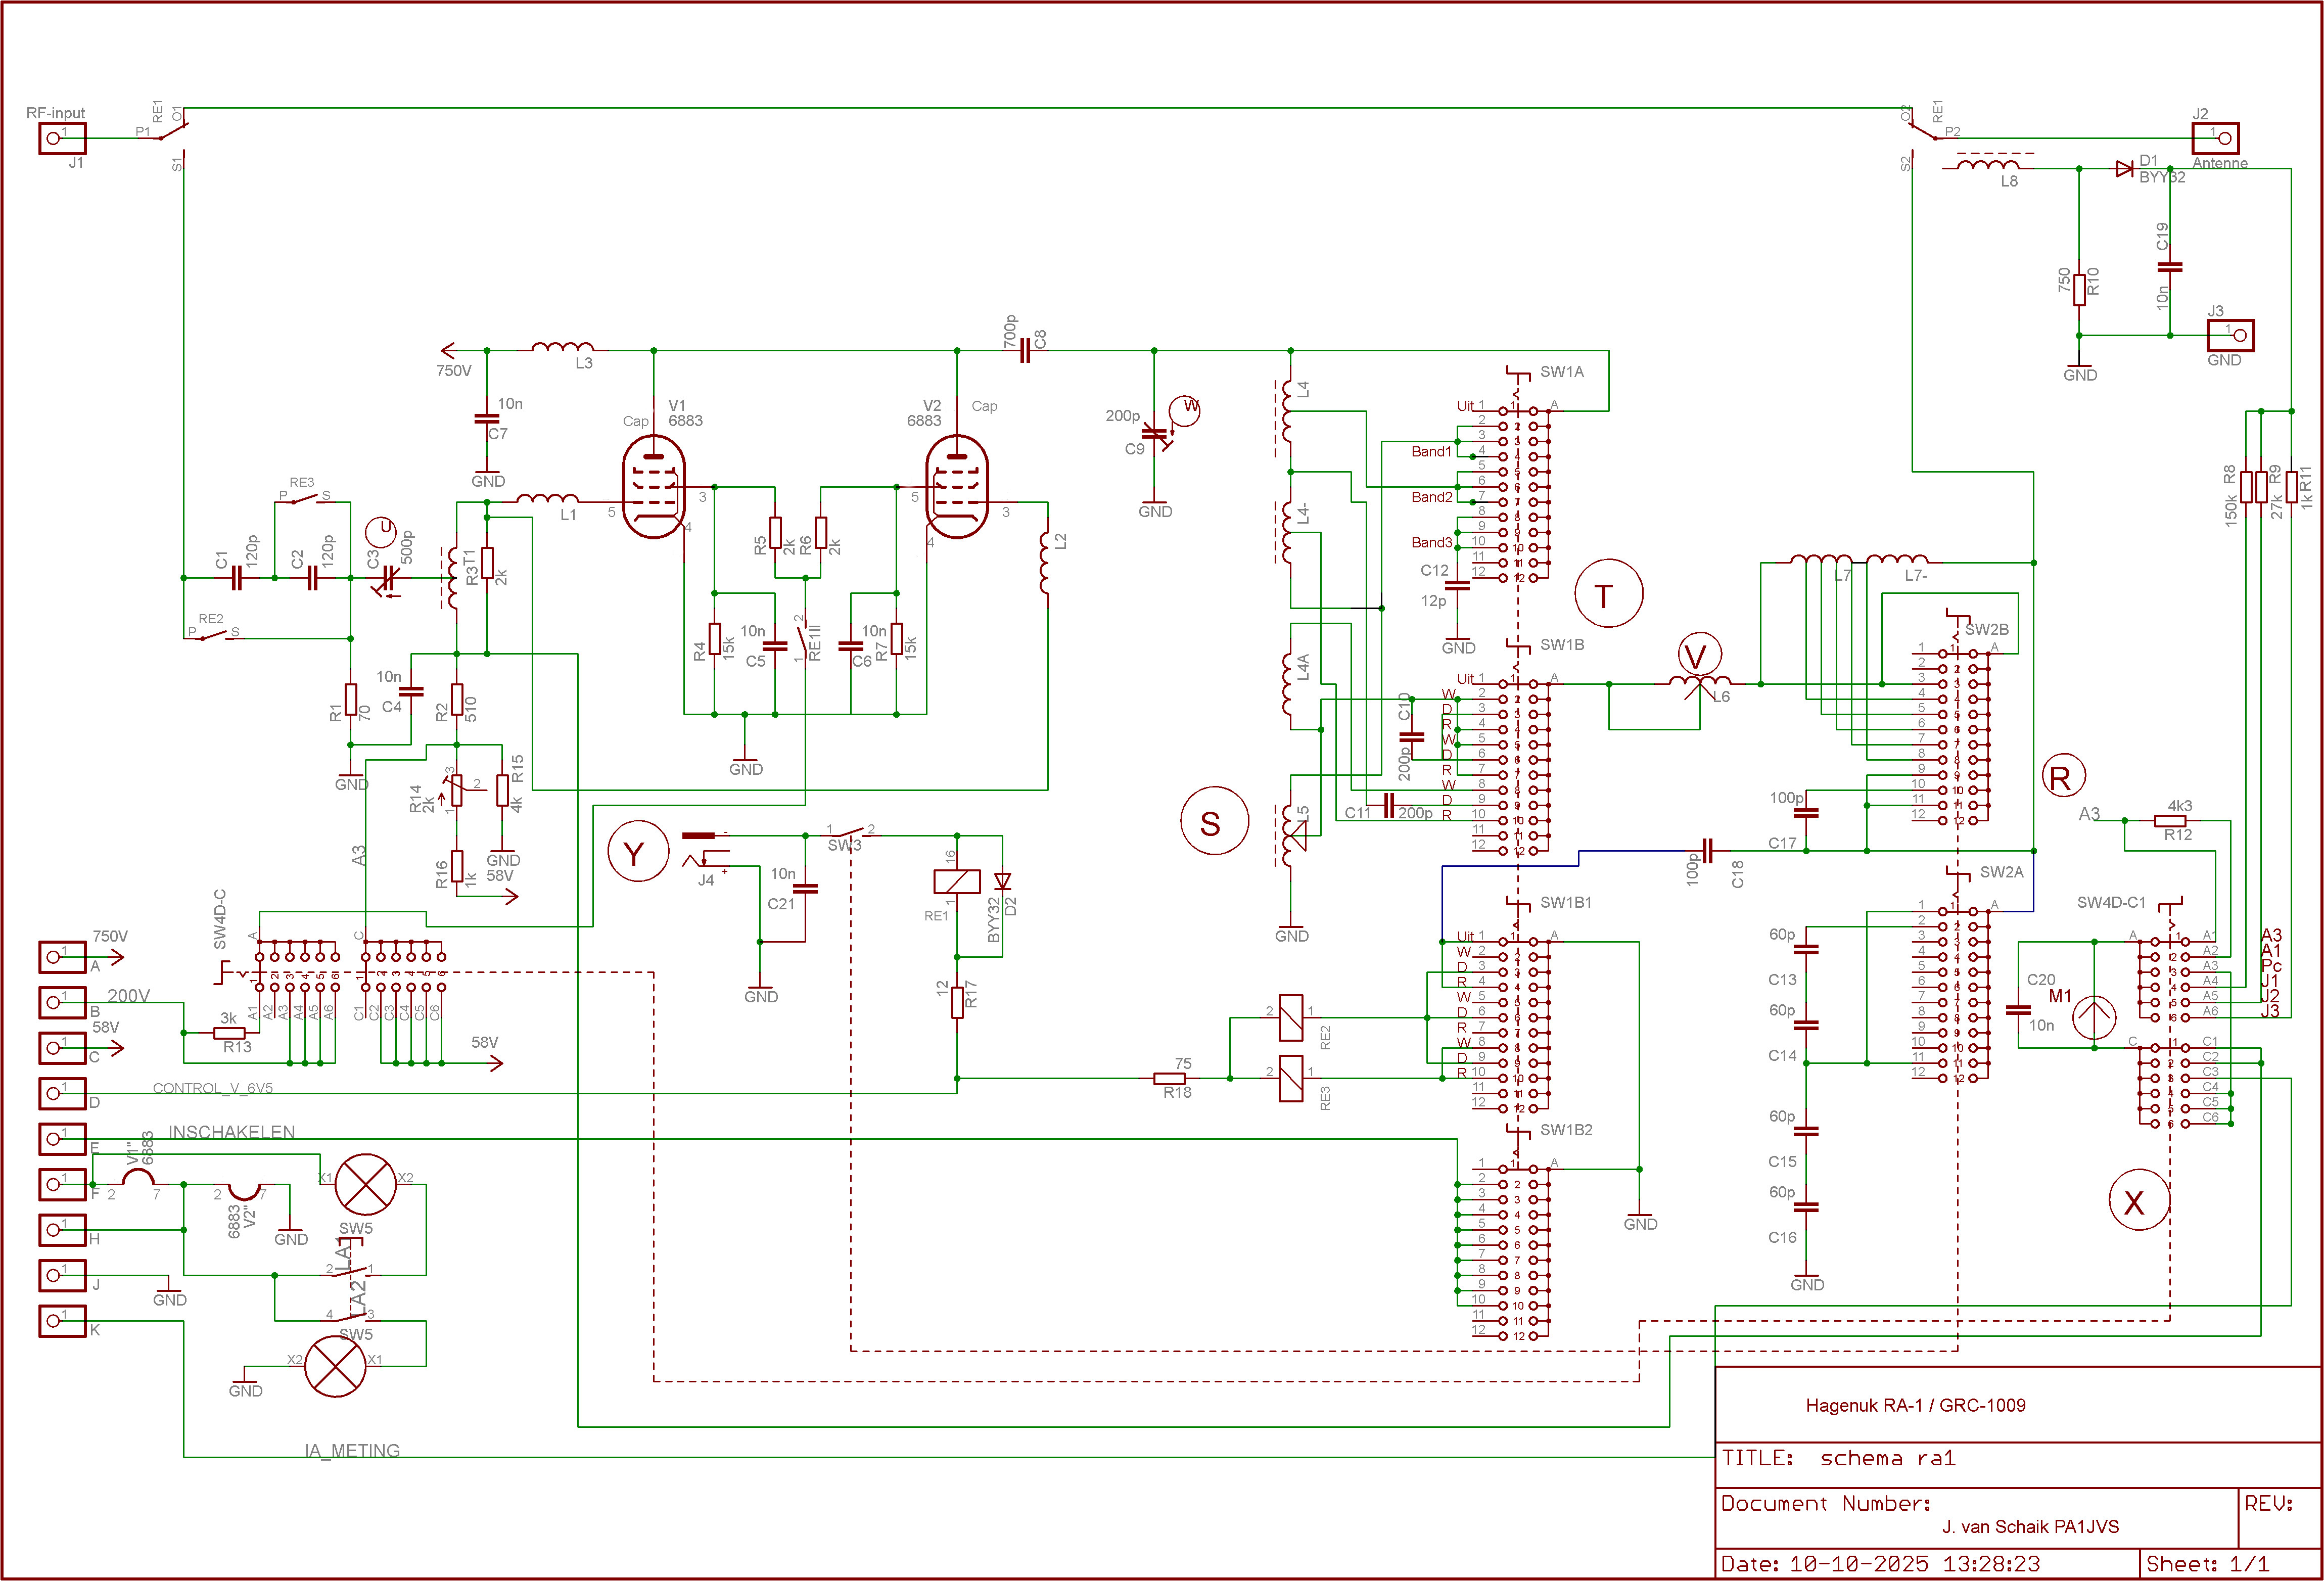Image resolution: width=2324 pixels, height=1581 pixels.
Task: Select the J3 GND connector
Action: click(x=2230, y=335)
